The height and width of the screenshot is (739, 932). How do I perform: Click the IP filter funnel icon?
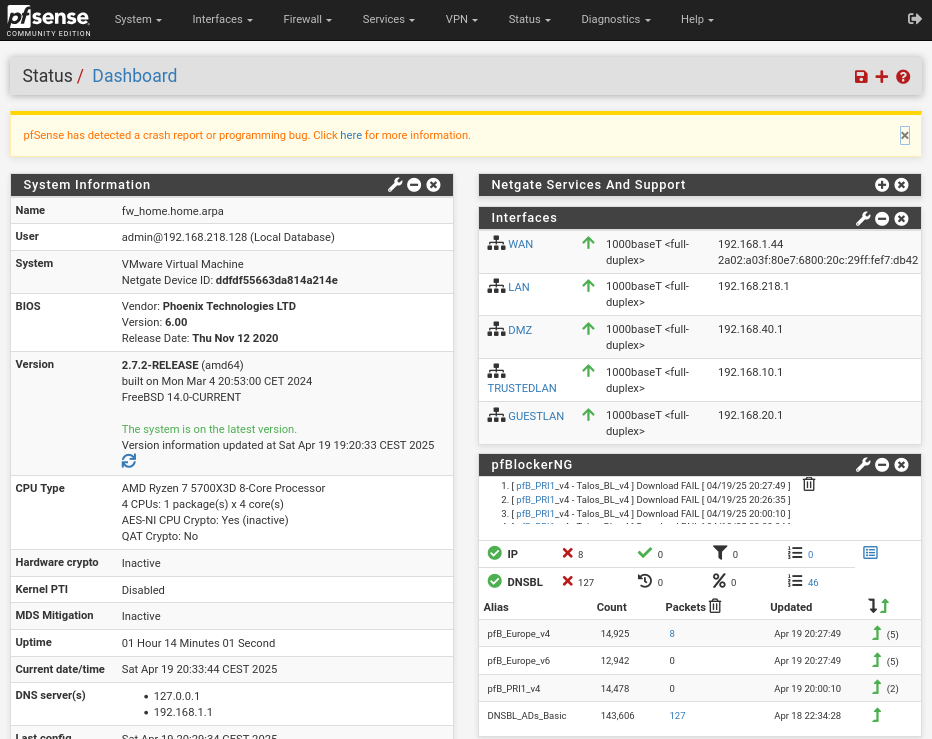(x=720, y=553)
